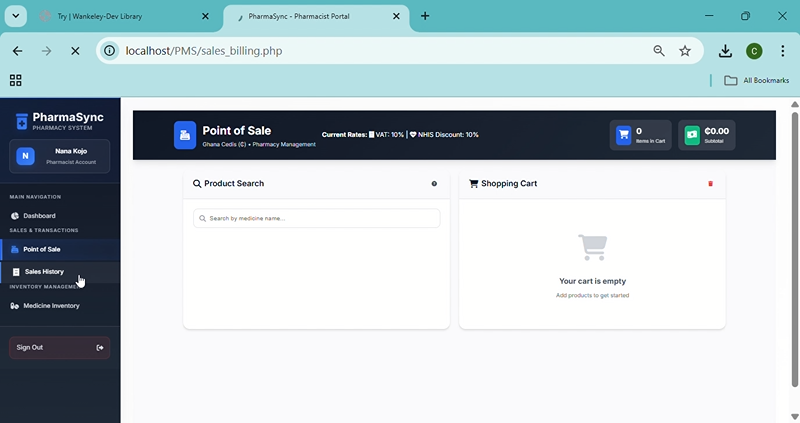Open Sales History from sidebar
The width and height of the screenshot is (800, 423).
60,272
